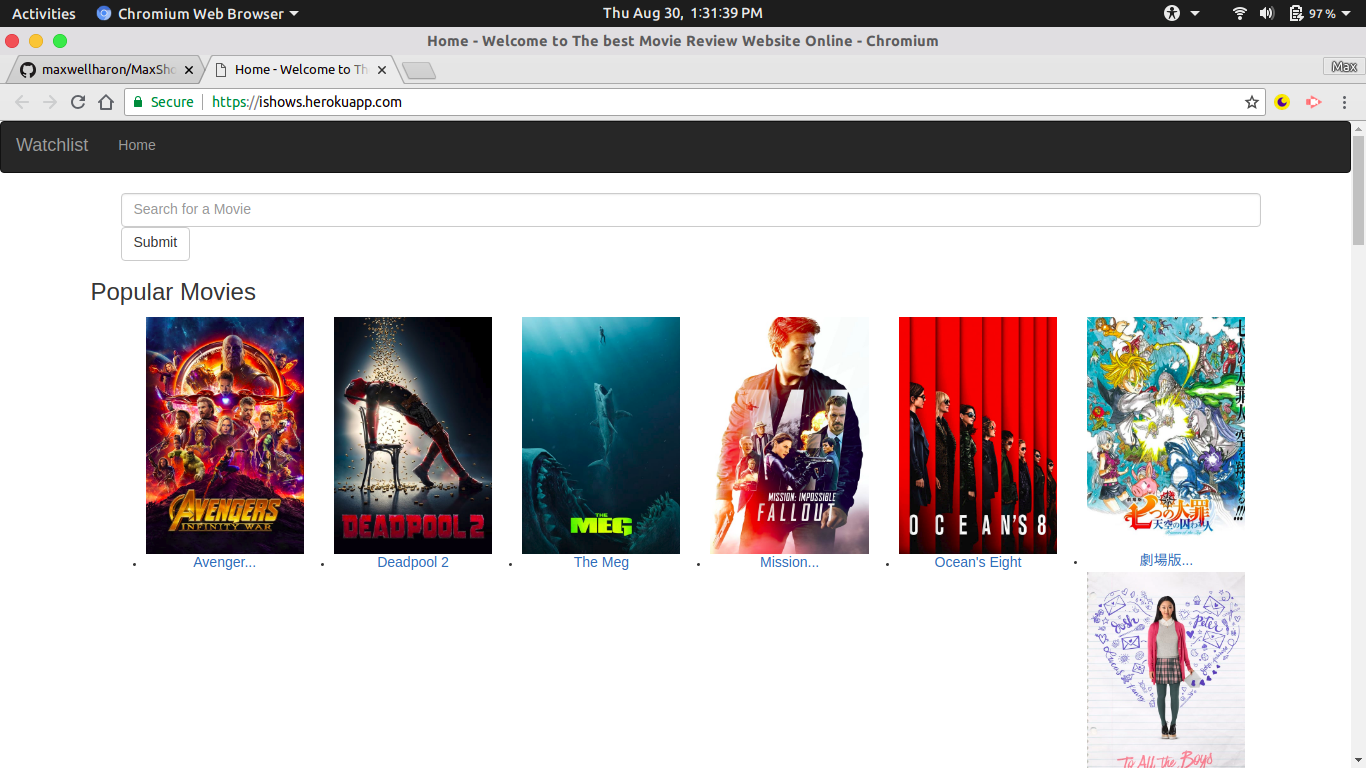Click the green secure padlock icon
Image resolution: width=1366 pixels, height=768 pixels.
(x=138, y=102)
